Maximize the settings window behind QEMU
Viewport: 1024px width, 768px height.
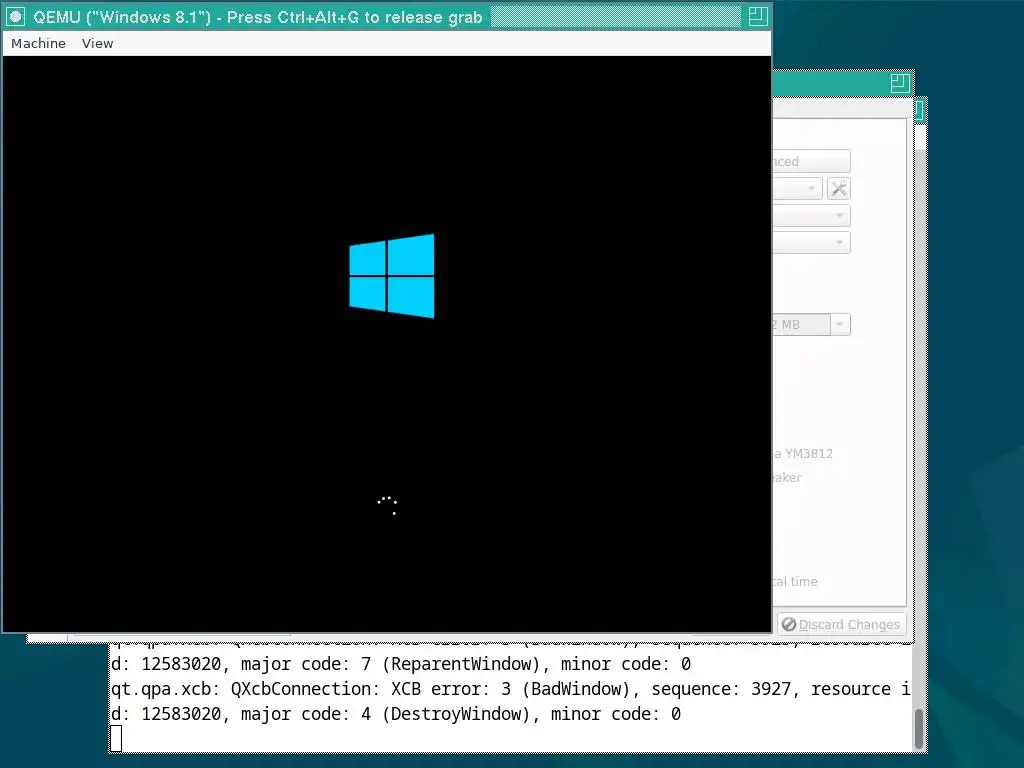point(900,83)
